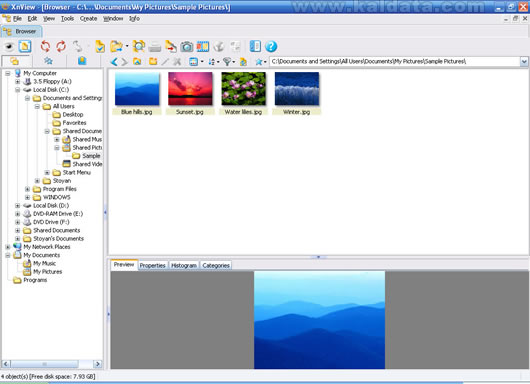
Task: Click the blue layout panel icon
Action: pos(255,46)
